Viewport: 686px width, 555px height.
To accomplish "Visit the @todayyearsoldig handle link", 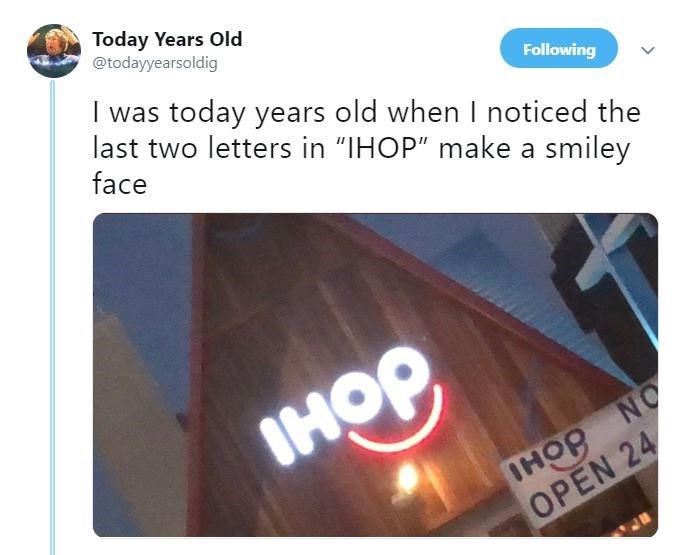I will pos(155,64).
